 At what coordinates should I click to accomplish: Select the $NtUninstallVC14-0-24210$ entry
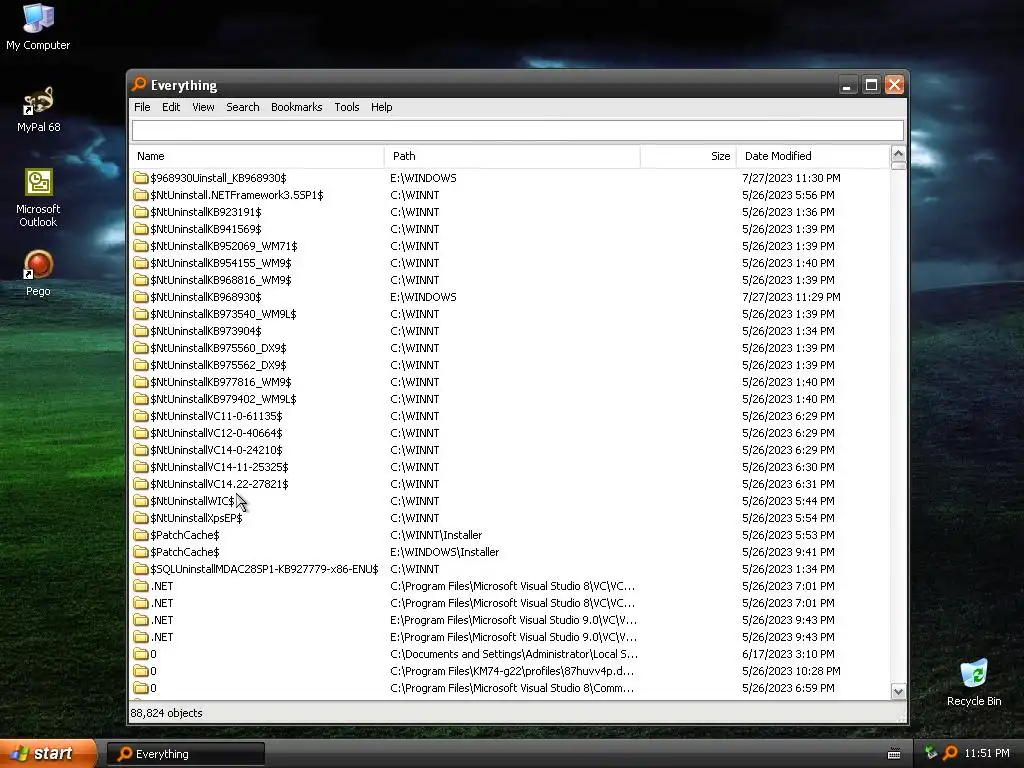point(216,450)
